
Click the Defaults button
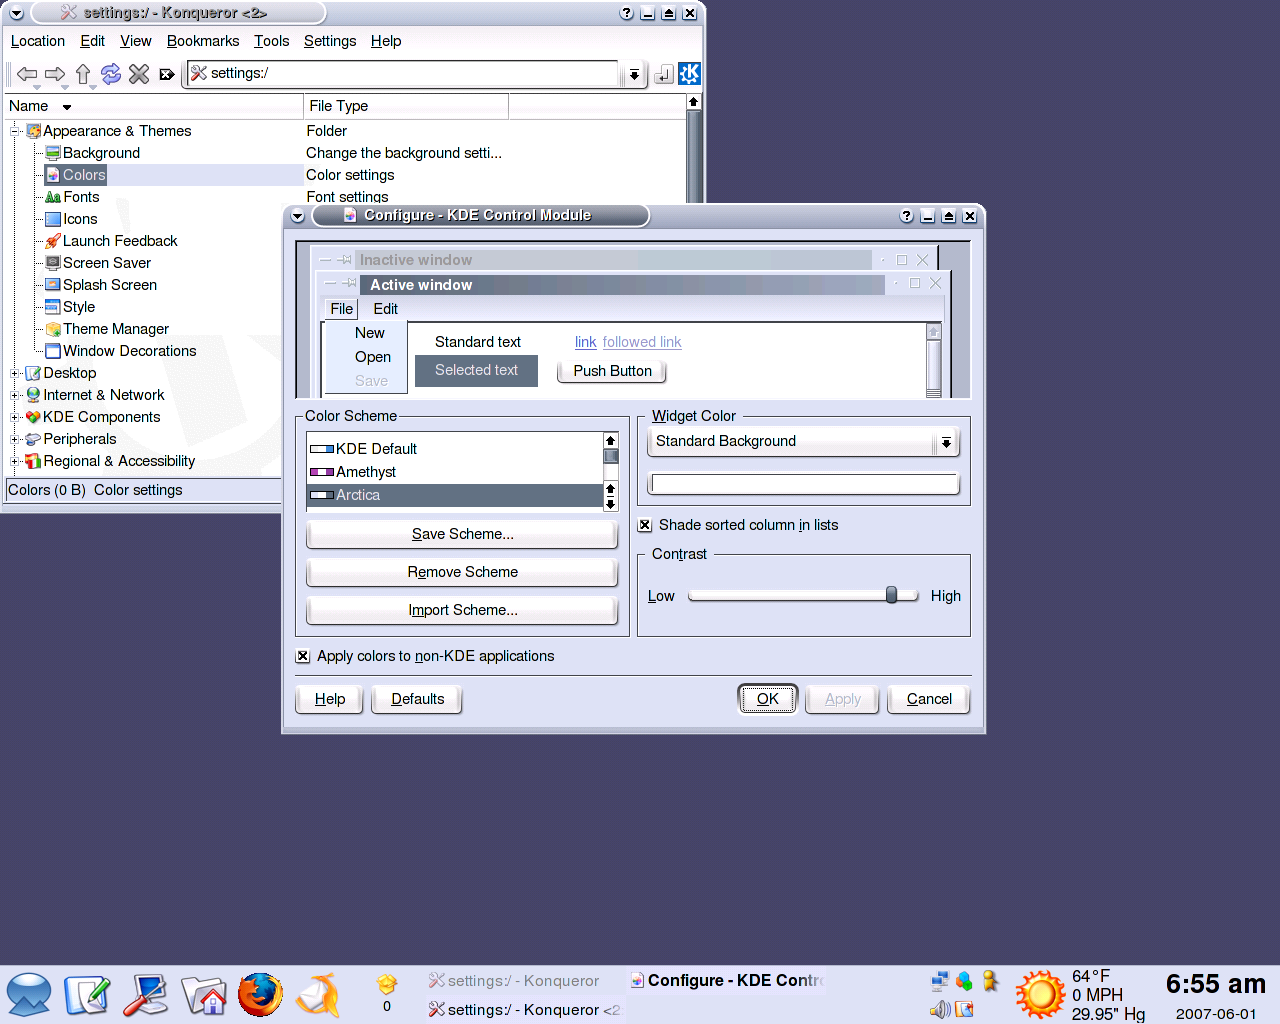tap(417, 699)
